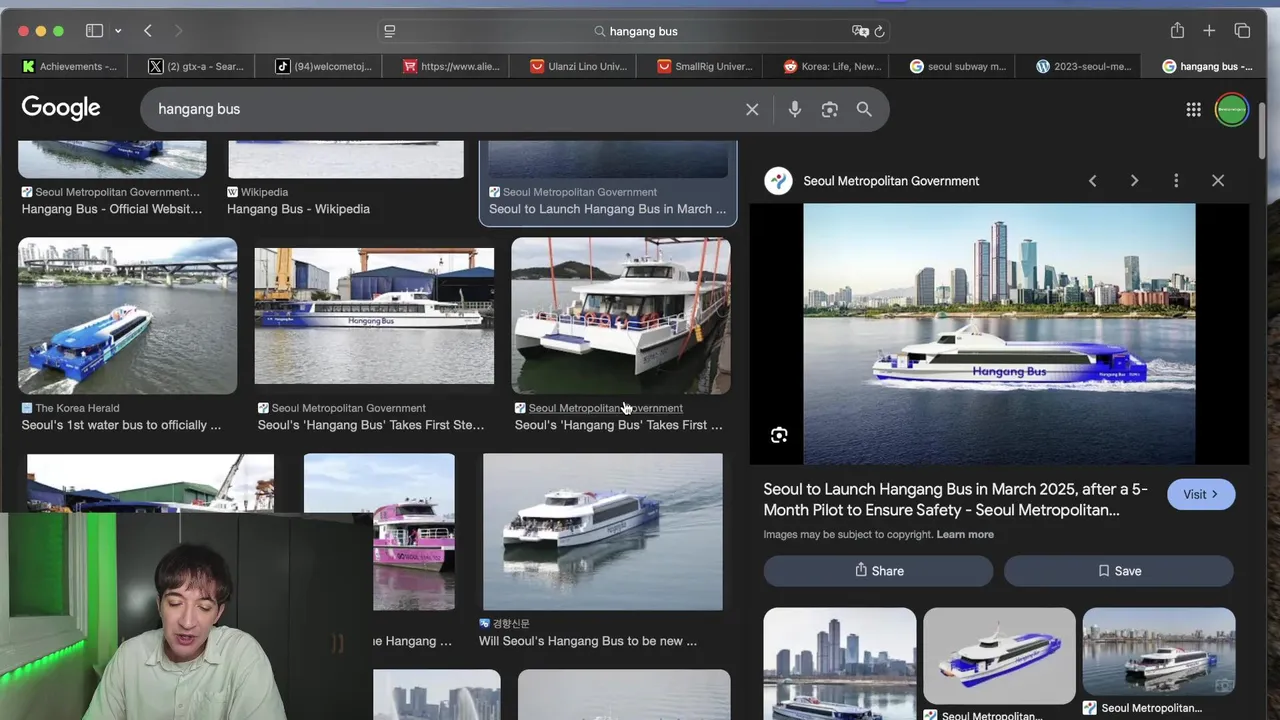Open related rendered blue-white ferry image
The width and height of the screenshot is (1280, 720).
(999, 656)
